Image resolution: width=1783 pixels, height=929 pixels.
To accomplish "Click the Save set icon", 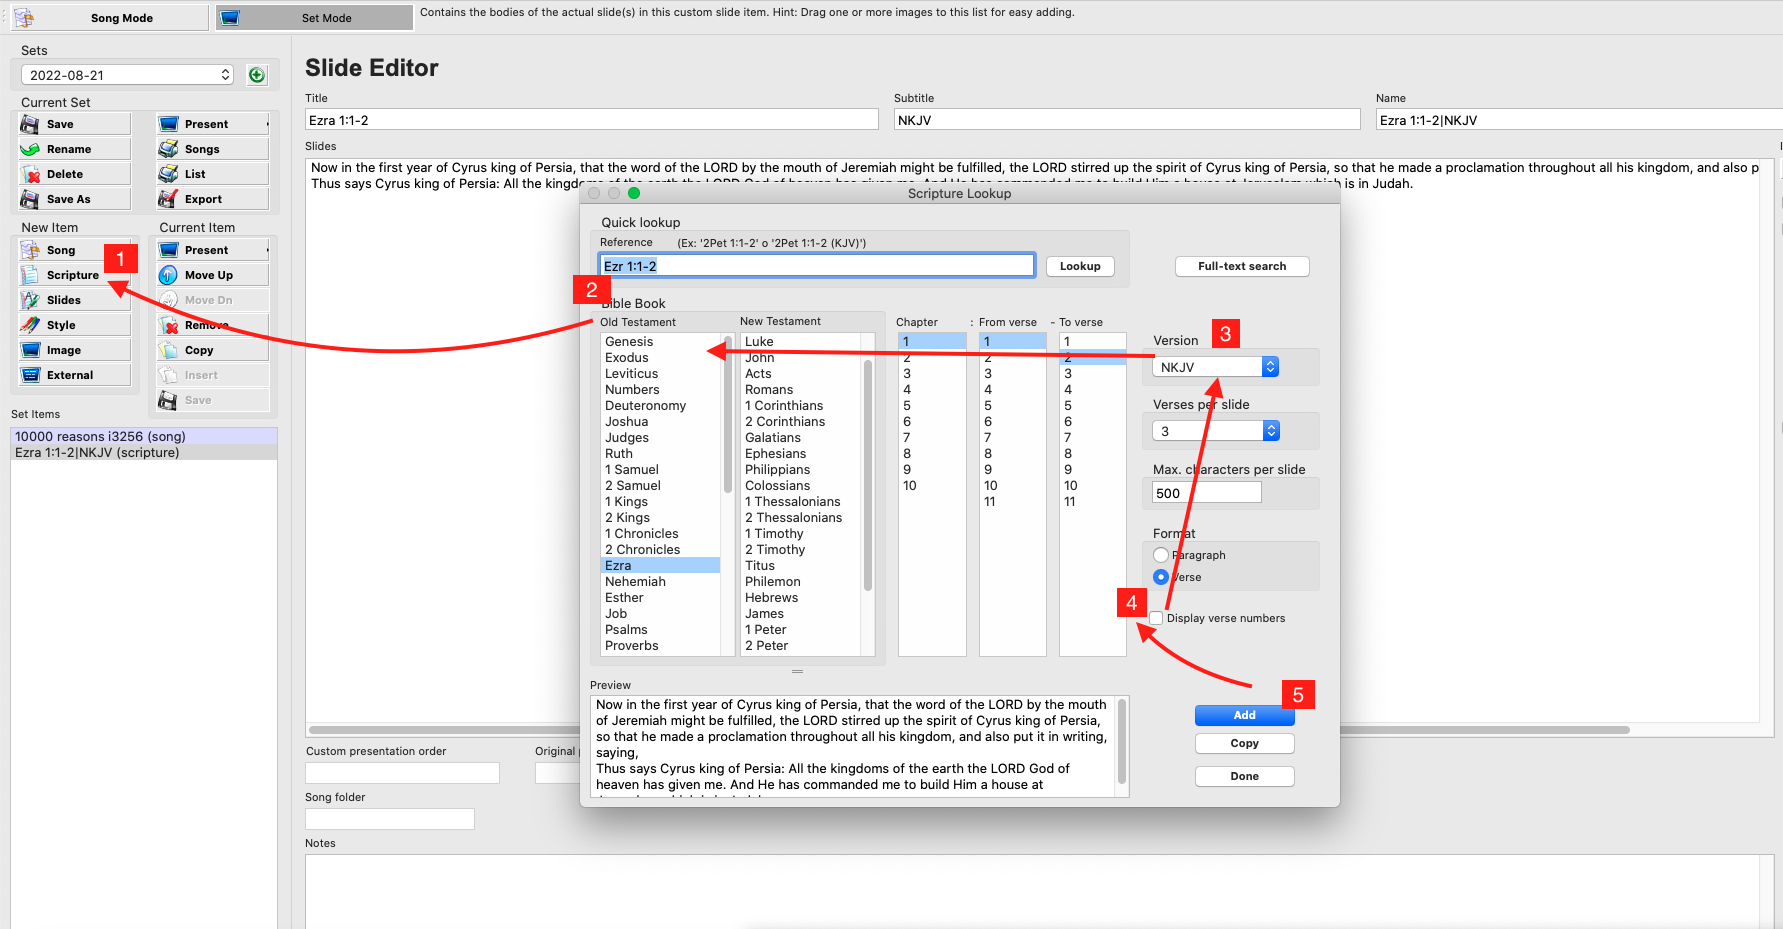I will click(x=31, y=124).
